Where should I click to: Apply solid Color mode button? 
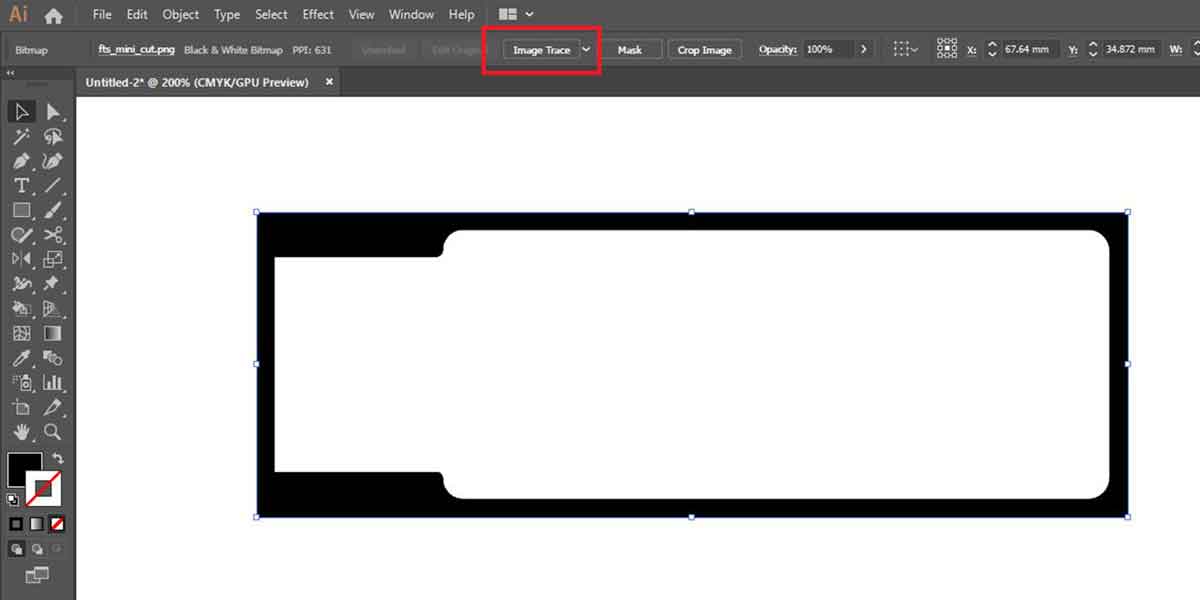point(16,523)
